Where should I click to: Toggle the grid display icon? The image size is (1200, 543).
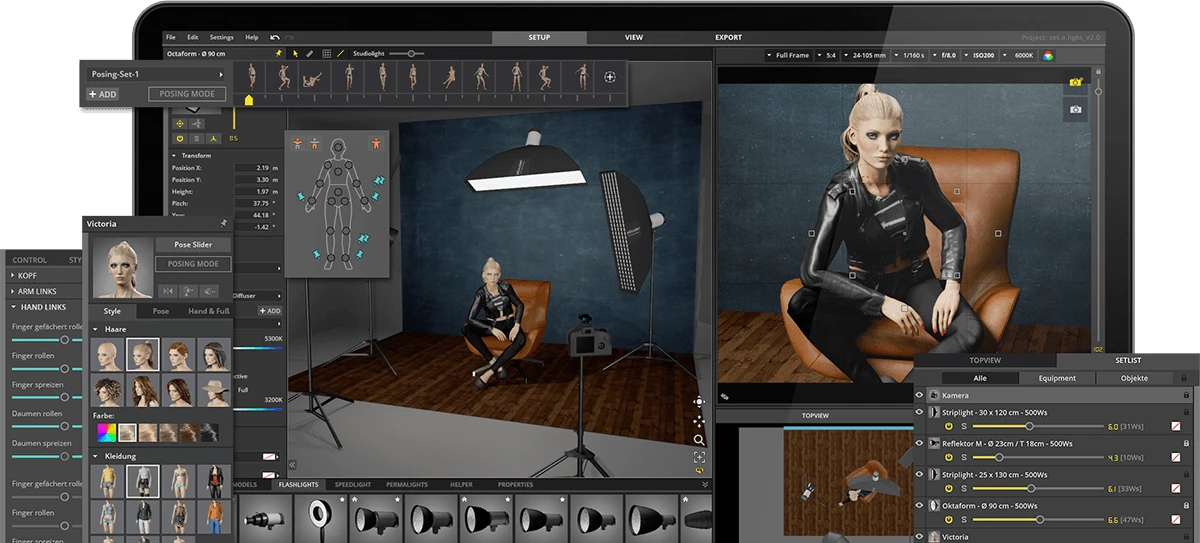tap(325, 53)
